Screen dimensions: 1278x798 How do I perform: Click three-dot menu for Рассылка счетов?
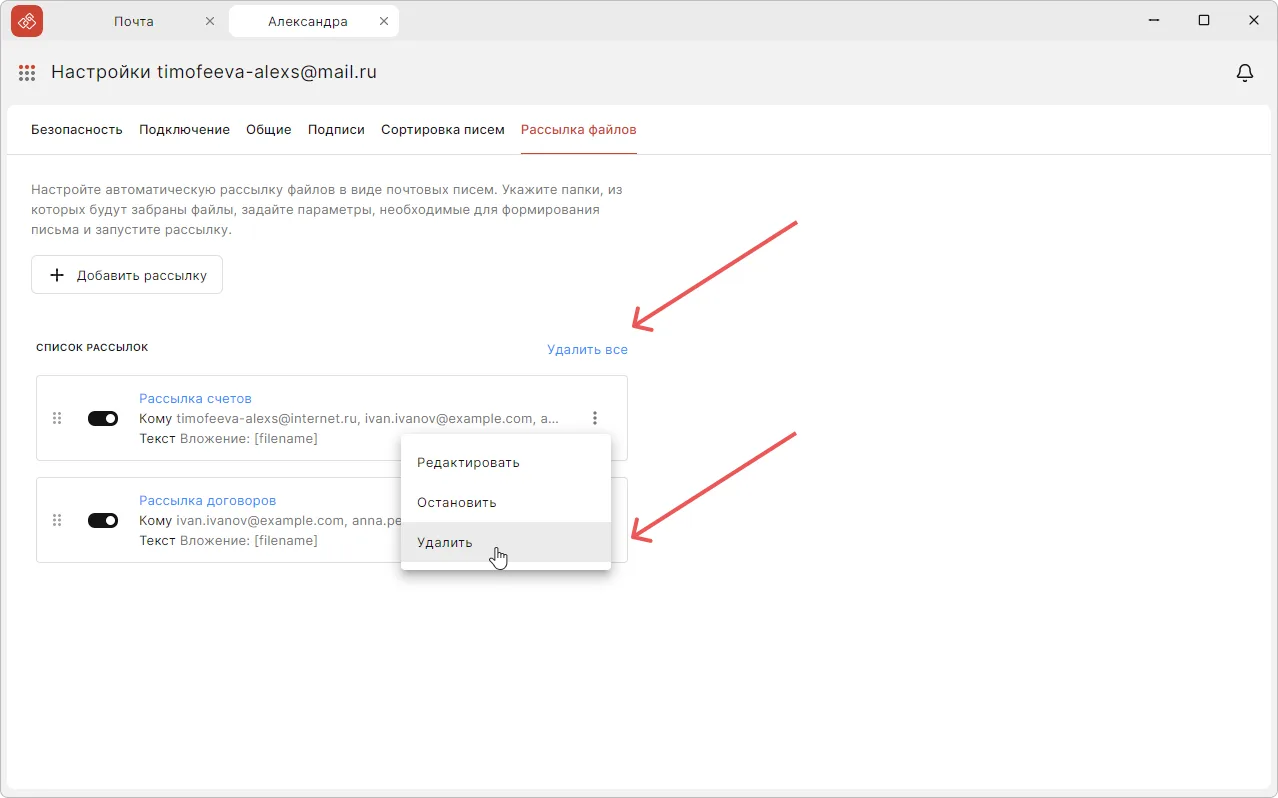coord(595,418)
